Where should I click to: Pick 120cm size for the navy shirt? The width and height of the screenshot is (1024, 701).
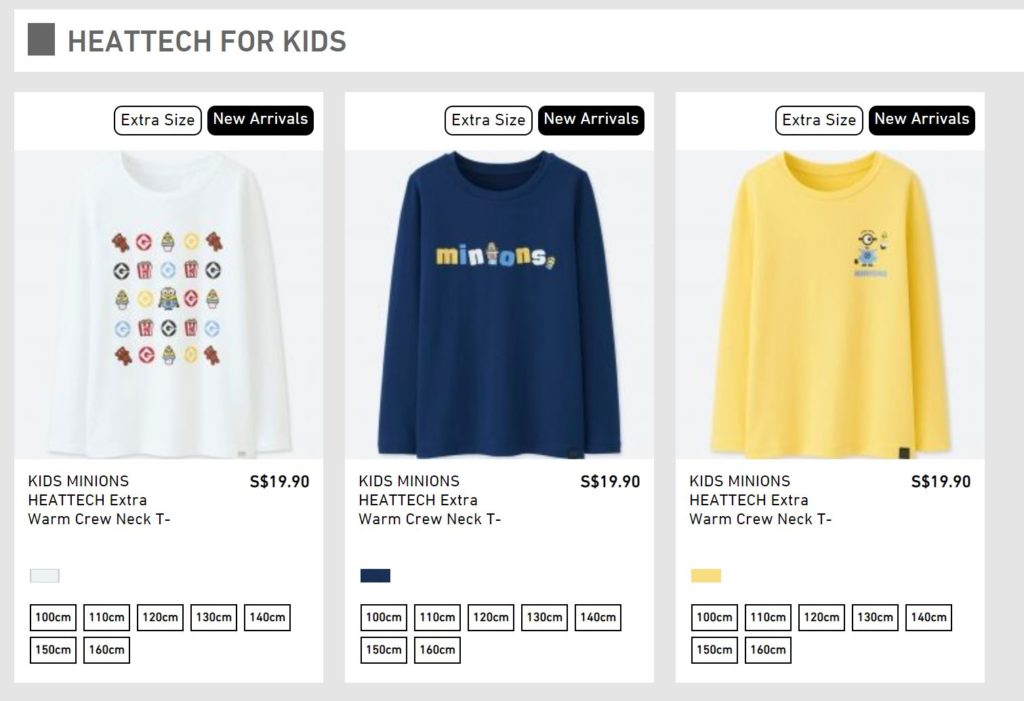pyautogui.click(x=490, y=618)
